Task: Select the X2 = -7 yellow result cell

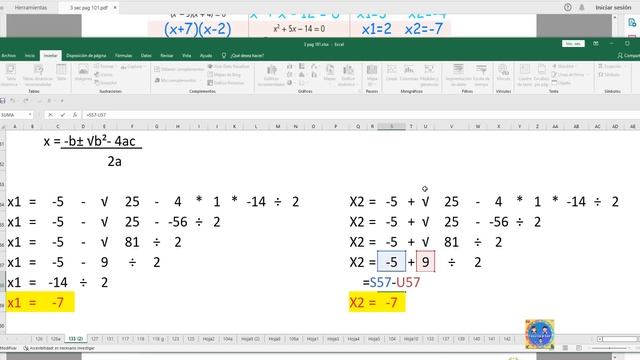Action: tap(377, 302)
